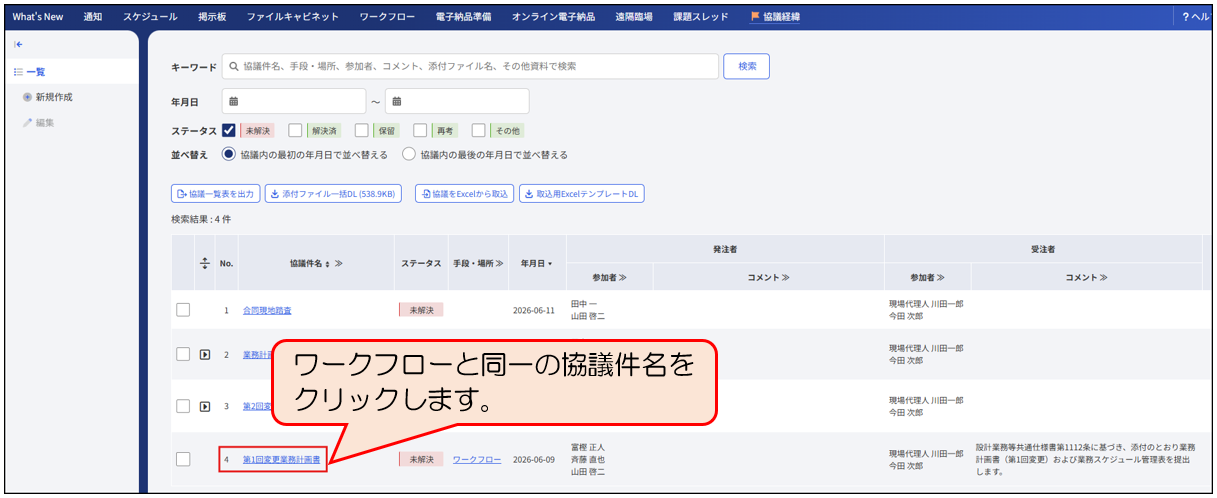Check the row 1 合同現地踏査 checkbox

(183, 310)
